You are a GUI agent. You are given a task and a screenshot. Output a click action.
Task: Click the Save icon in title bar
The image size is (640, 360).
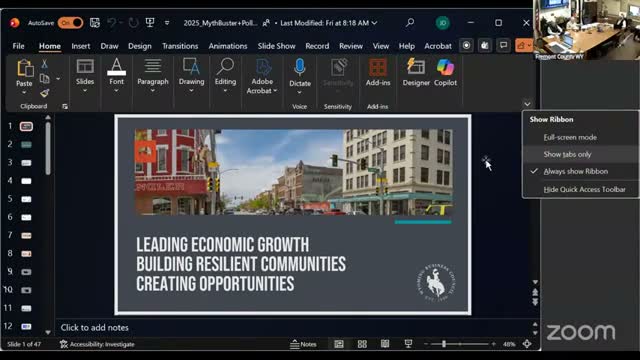[x=95, y=23]
